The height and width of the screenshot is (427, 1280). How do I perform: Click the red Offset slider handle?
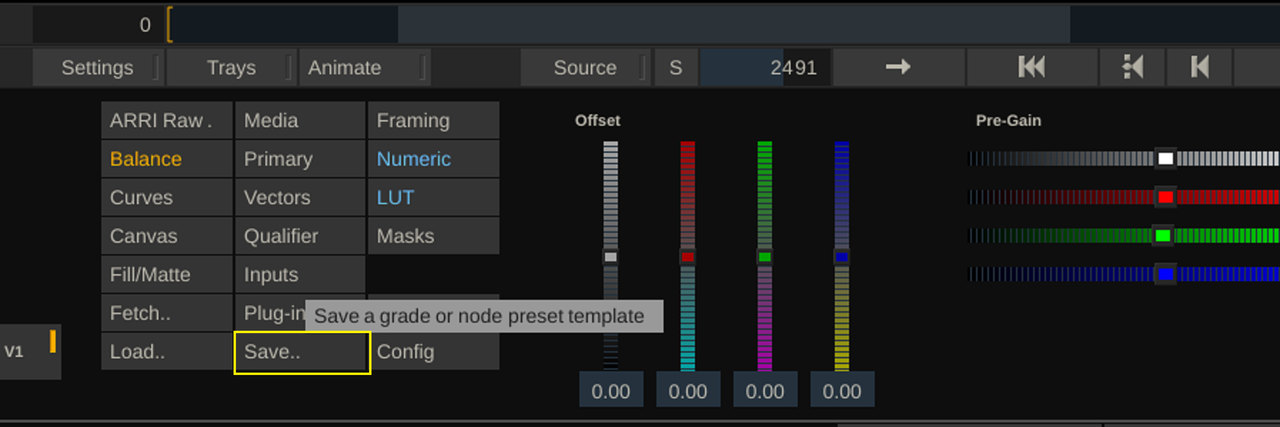click(x=688, y=257)
